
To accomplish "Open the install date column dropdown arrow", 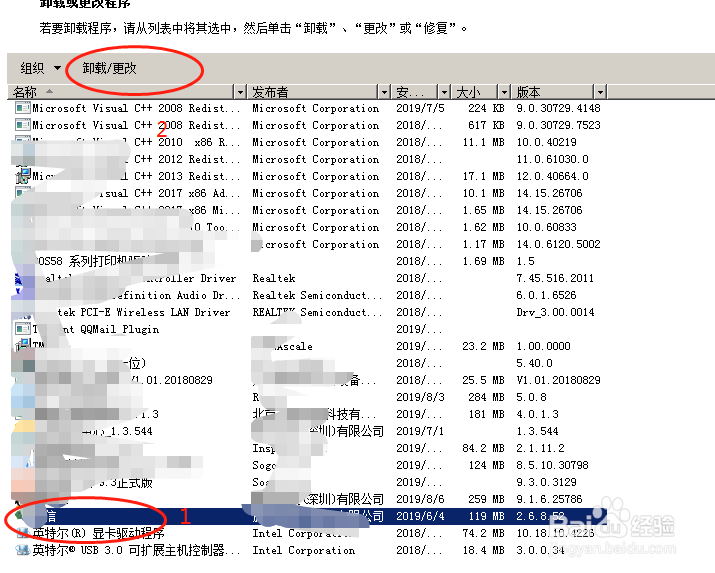I will click(x=444, y=93).
